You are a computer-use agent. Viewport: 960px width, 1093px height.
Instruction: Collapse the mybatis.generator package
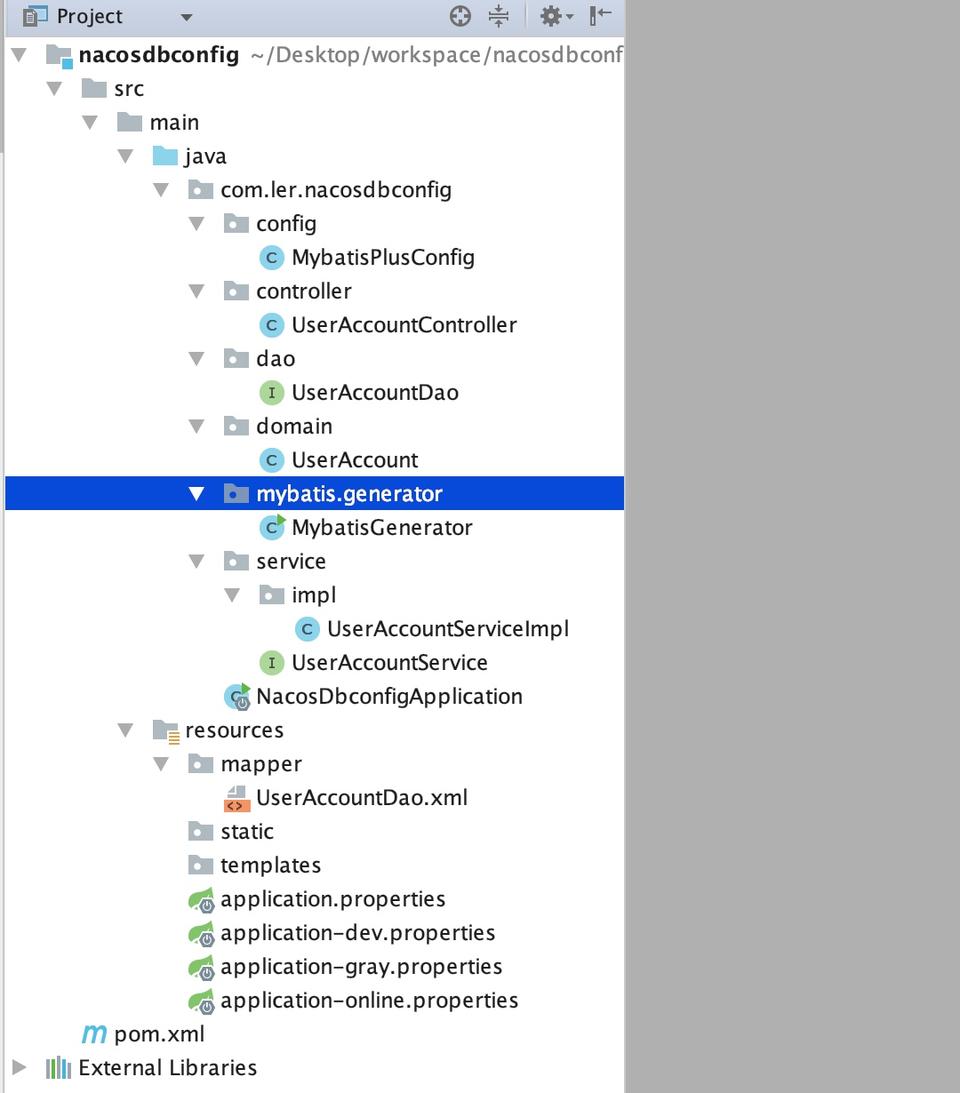[x=197, y=494]
